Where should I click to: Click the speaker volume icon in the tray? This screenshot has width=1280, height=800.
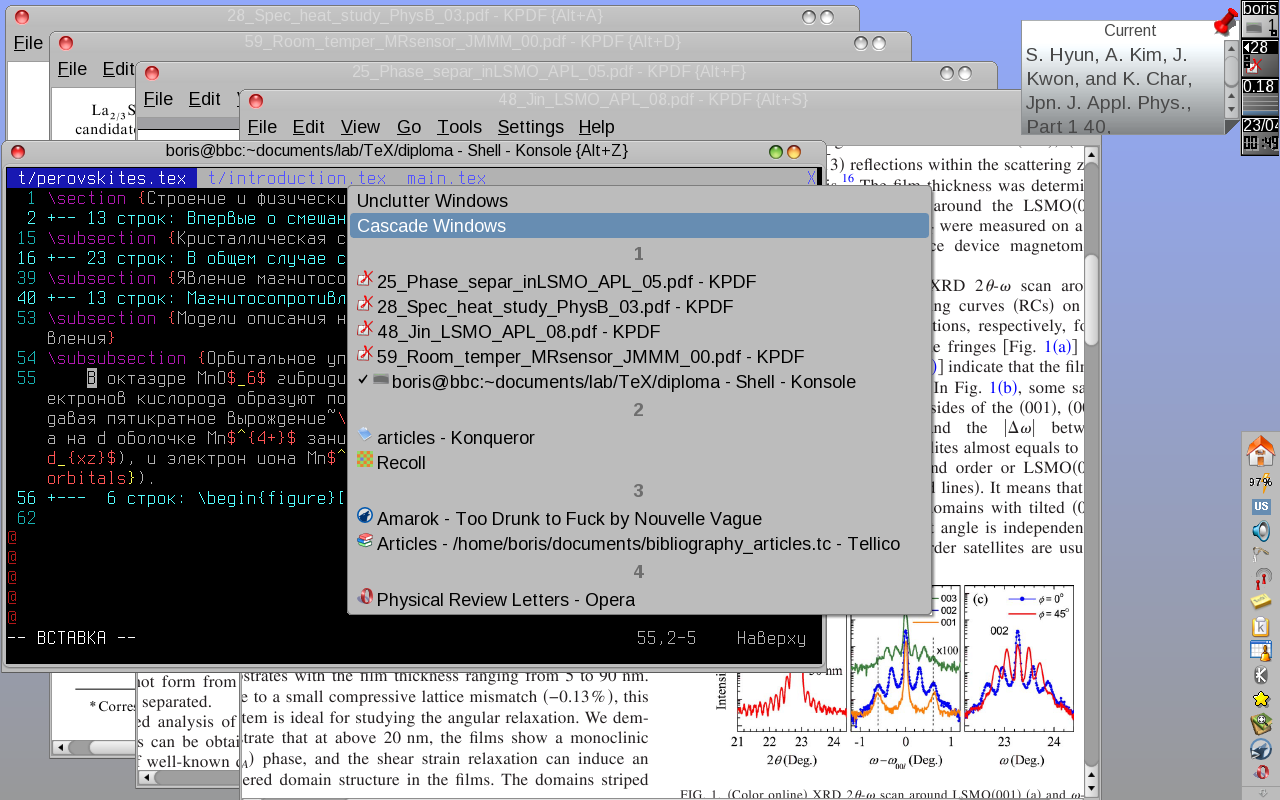(x=1261, y=531)
